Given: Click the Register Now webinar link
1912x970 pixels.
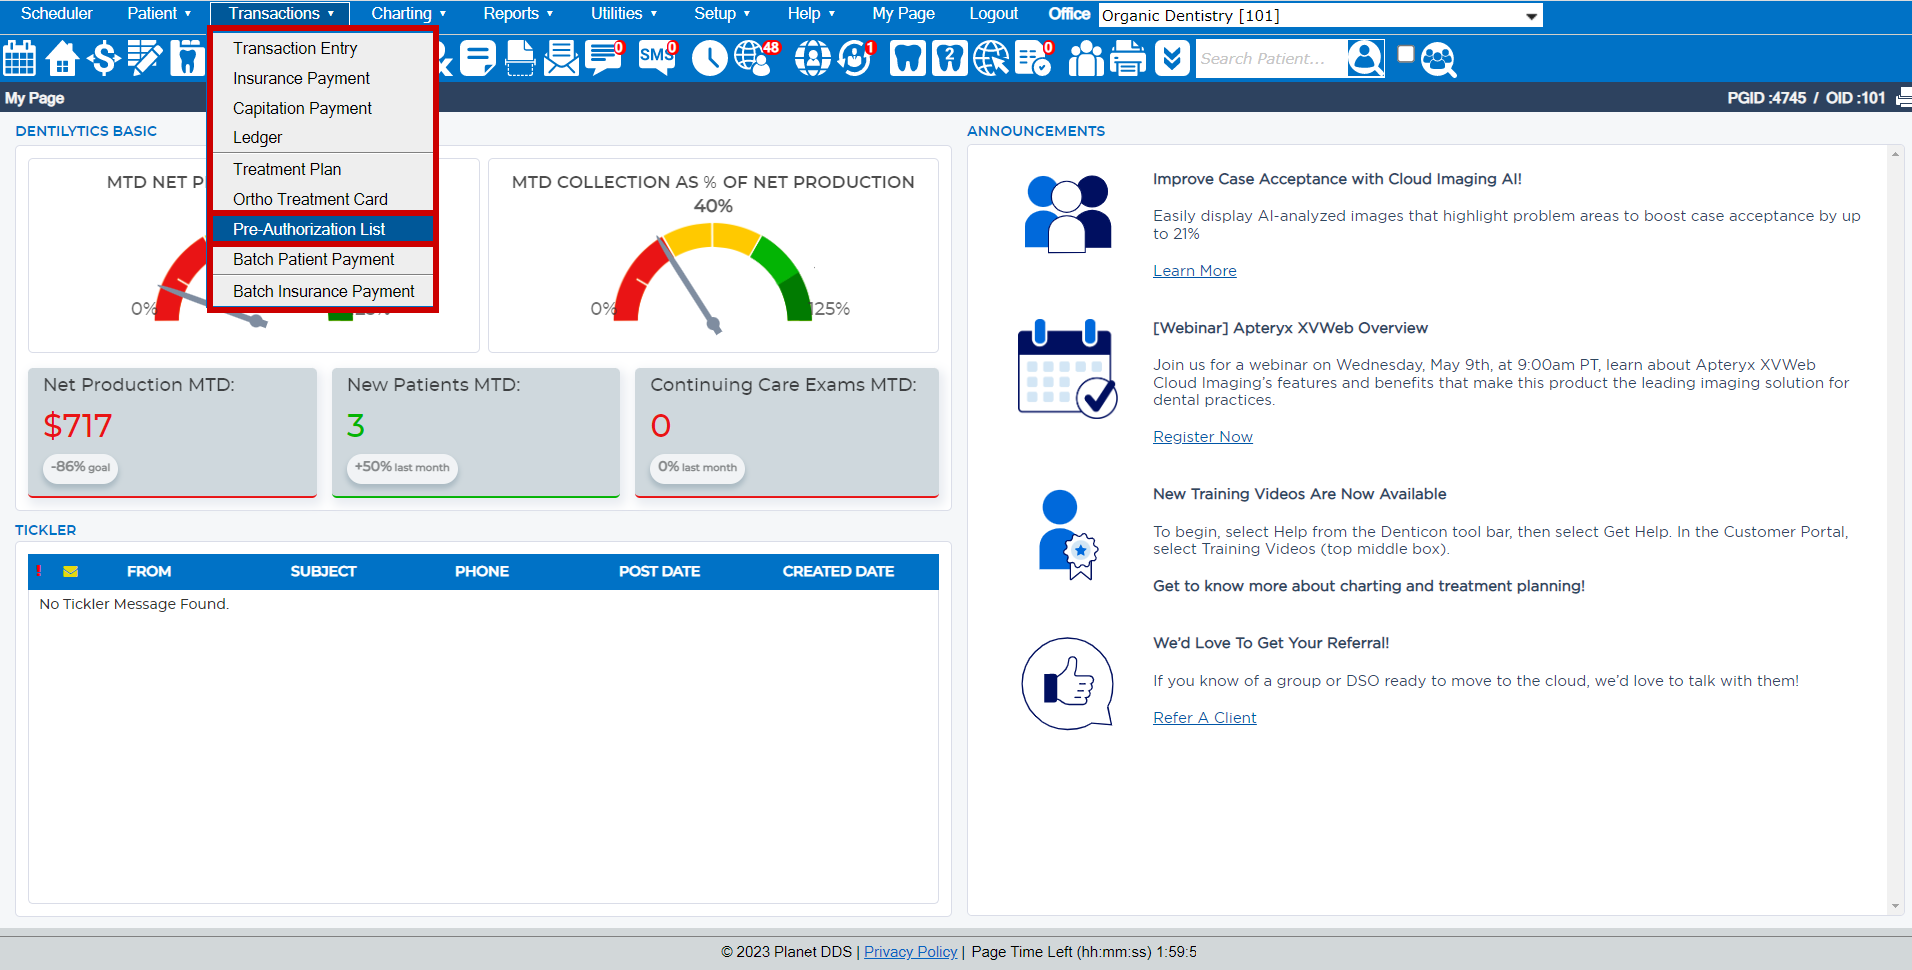Looking at the screenshot, I should coord(1202,436).
